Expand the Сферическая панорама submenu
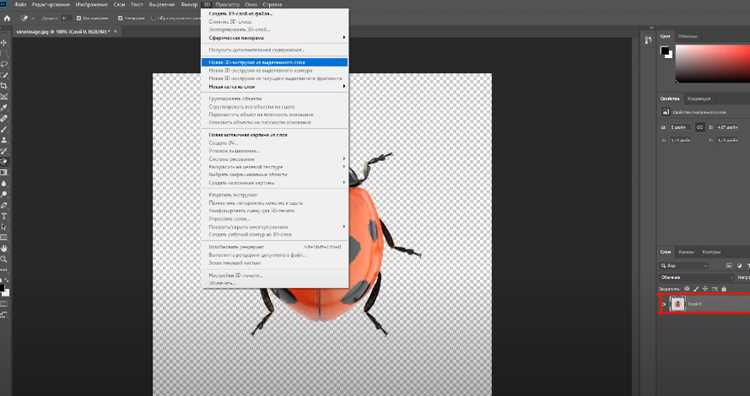 pos(276,37)
